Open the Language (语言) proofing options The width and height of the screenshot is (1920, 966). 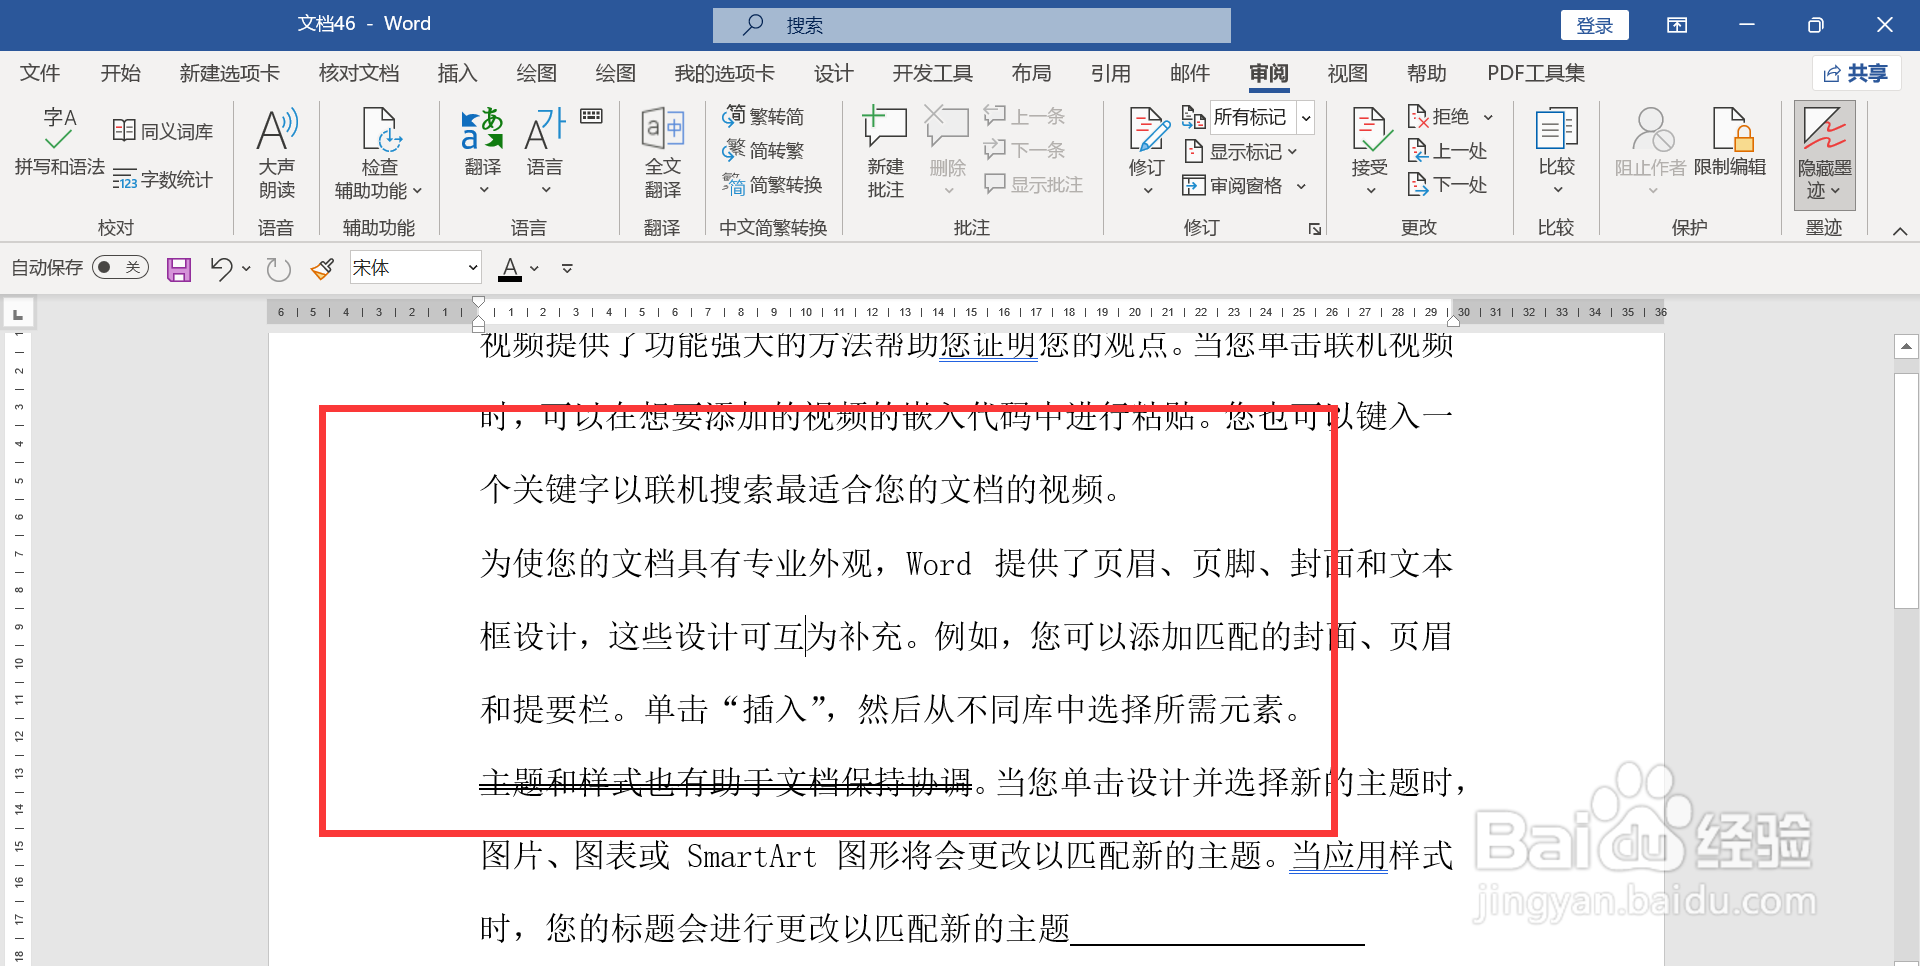[x=545, y=153]
